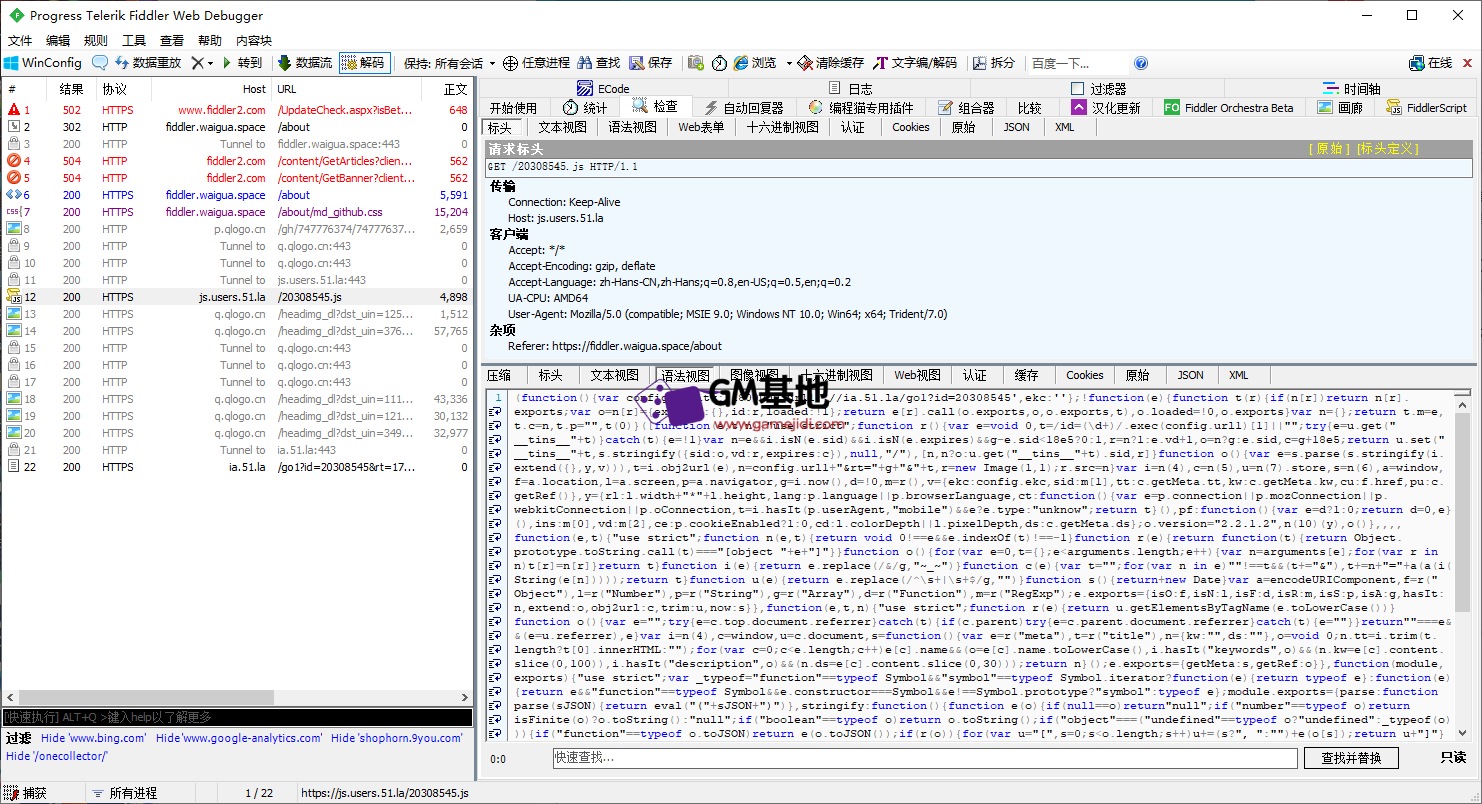1482x804 pixels.
Task: Switch to the ECode tab
Action: point(603,88)
